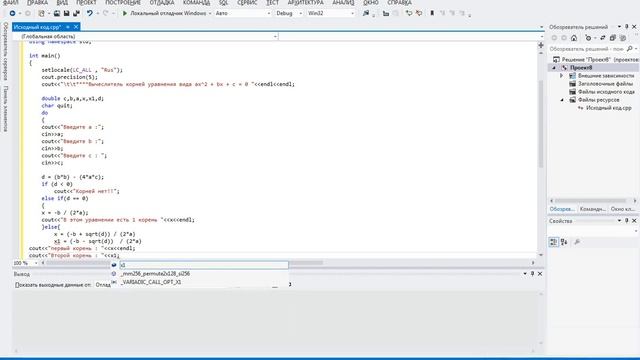Click the split editor handle above scrollbar
The height and width of the screenshot is (360, 640).
point(541,45)
